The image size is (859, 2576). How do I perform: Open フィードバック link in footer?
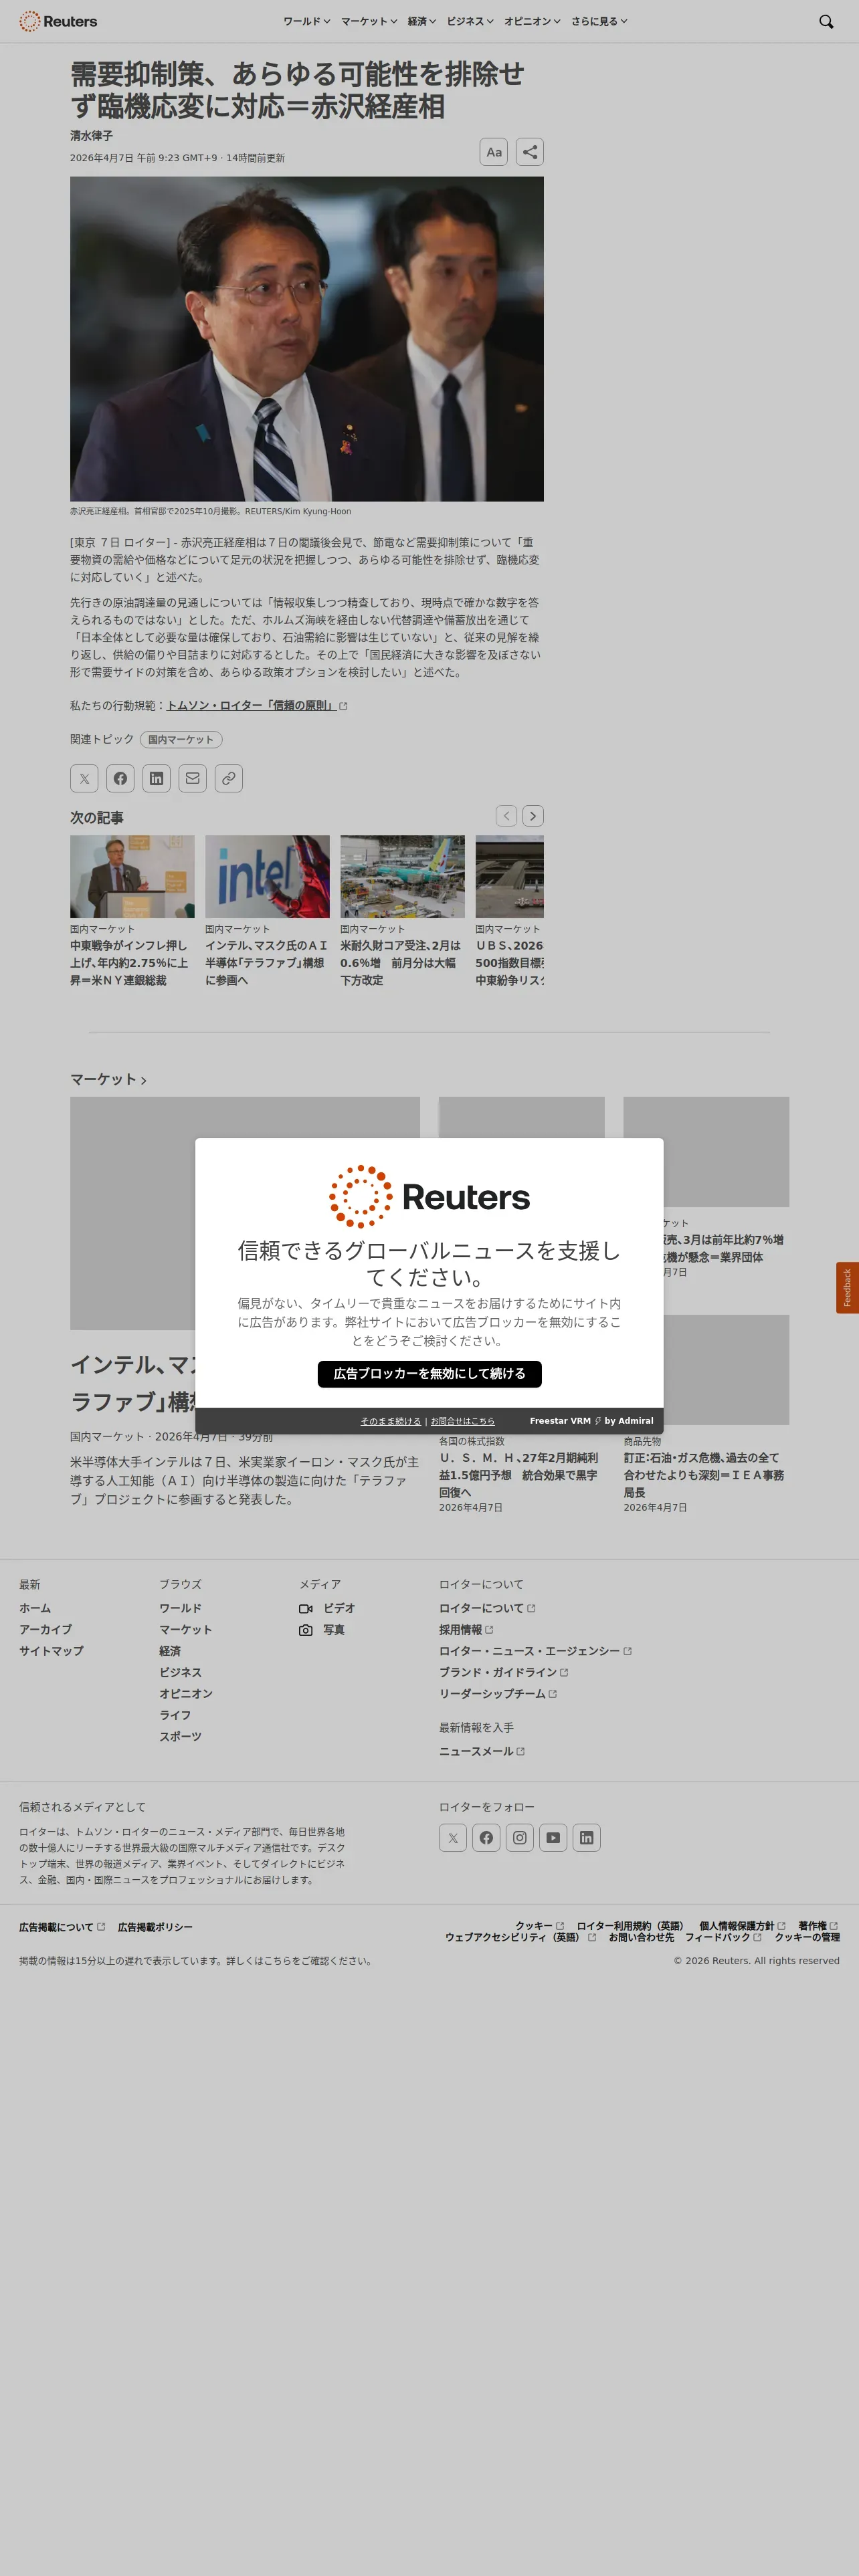tap(723, 1937)
